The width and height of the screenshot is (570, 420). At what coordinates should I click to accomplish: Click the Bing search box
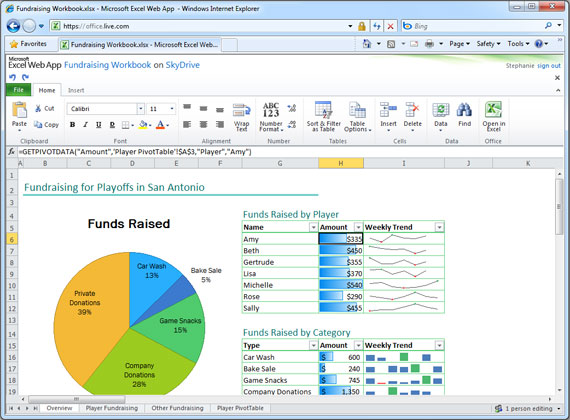pyautogui.click(x=476, y=26)
